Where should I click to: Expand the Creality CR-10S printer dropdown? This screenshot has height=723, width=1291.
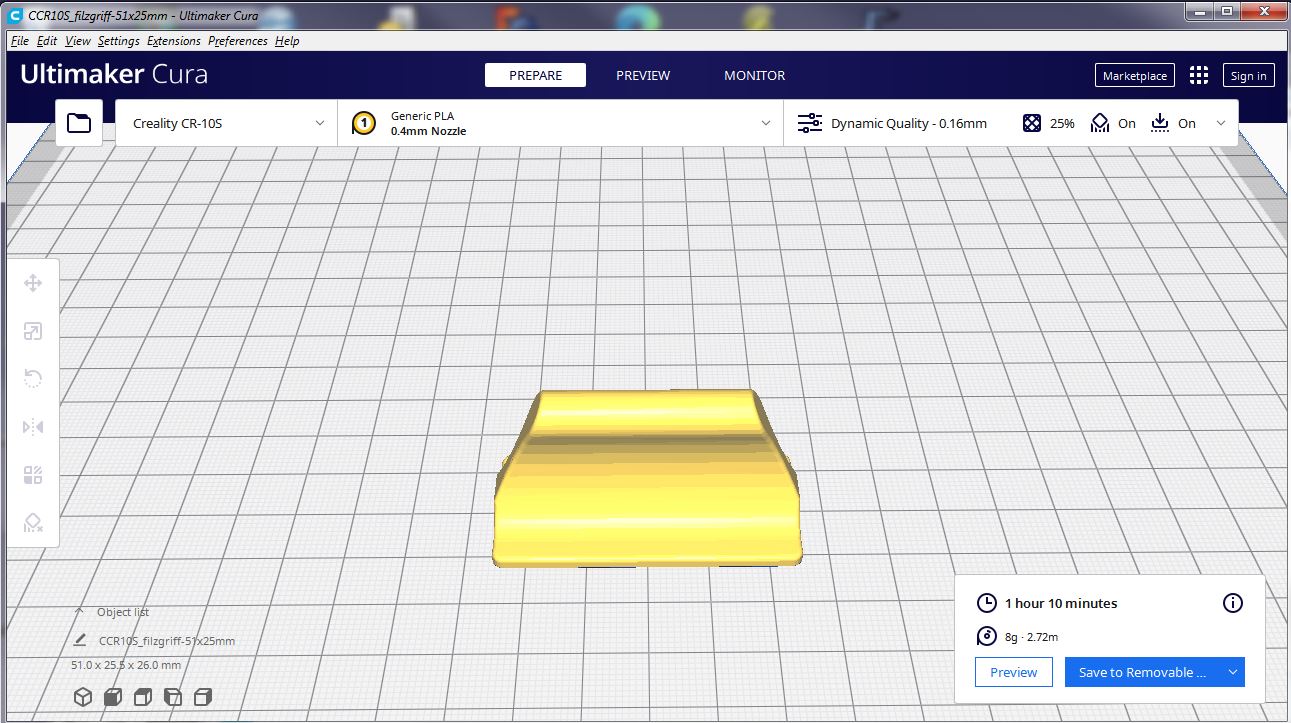coord(227,123)
